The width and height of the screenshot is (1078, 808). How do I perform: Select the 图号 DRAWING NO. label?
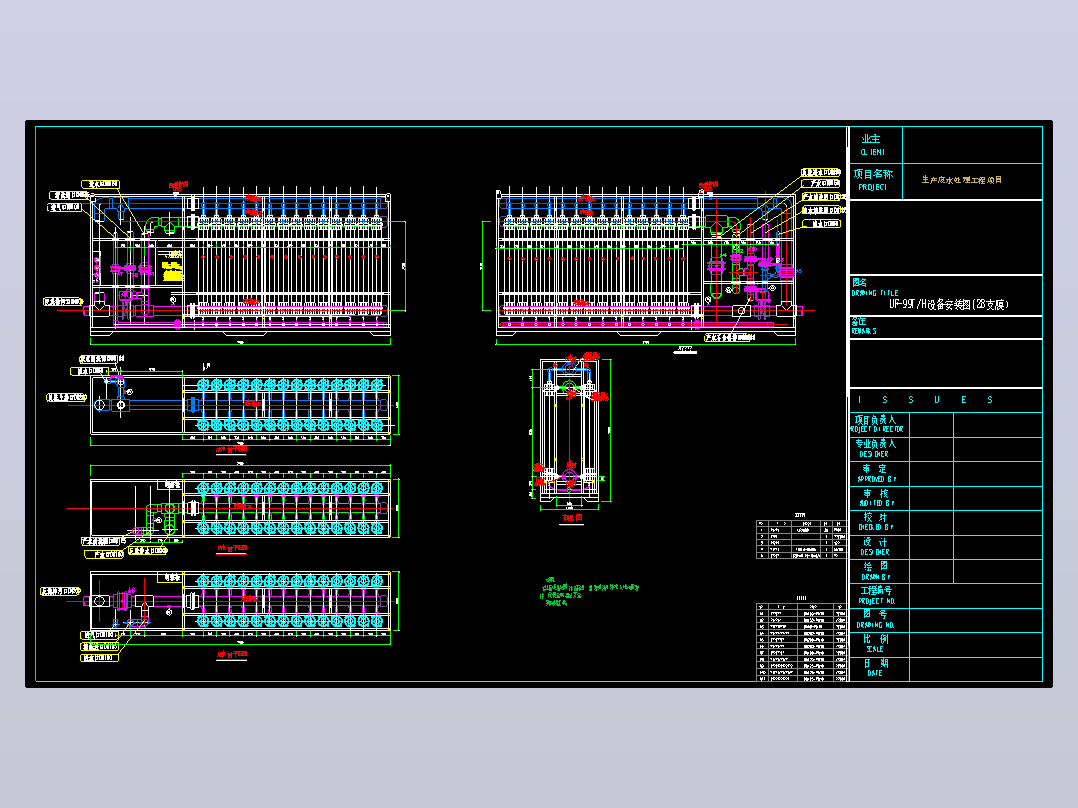point(875,620)
